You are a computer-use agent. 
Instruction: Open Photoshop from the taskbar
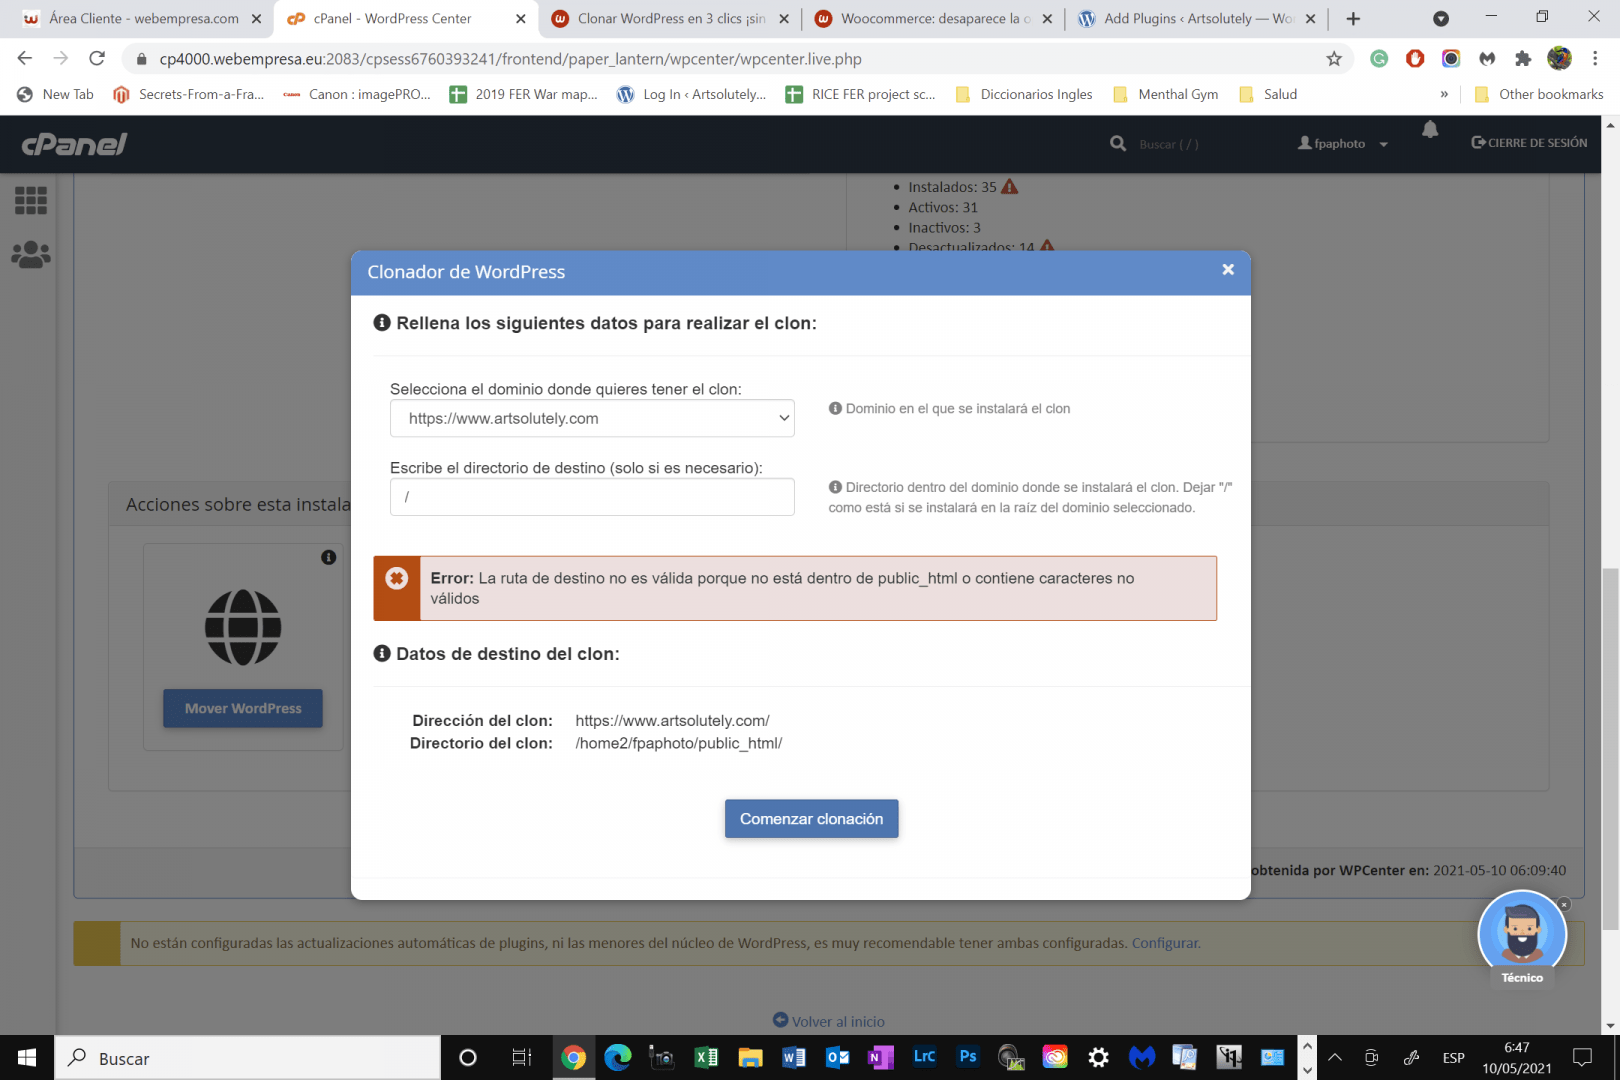(967, 1056)
